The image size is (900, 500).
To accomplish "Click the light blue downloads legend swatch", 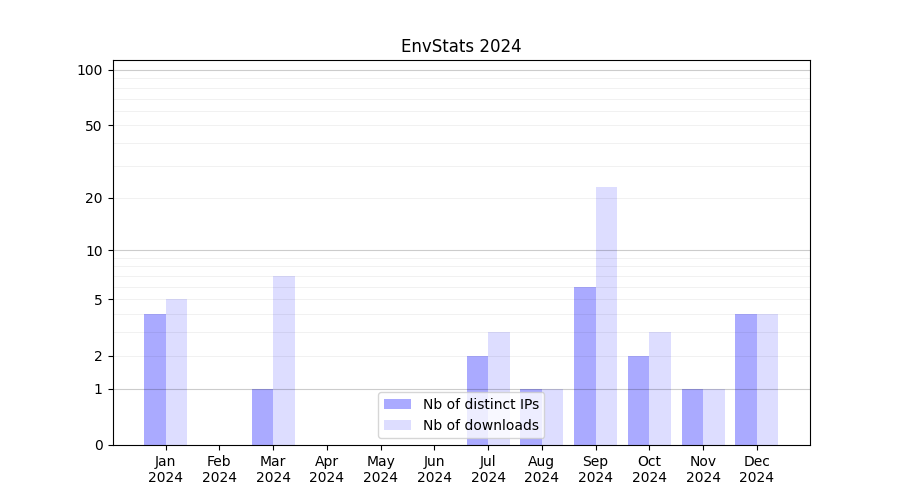I will [397, 425].
